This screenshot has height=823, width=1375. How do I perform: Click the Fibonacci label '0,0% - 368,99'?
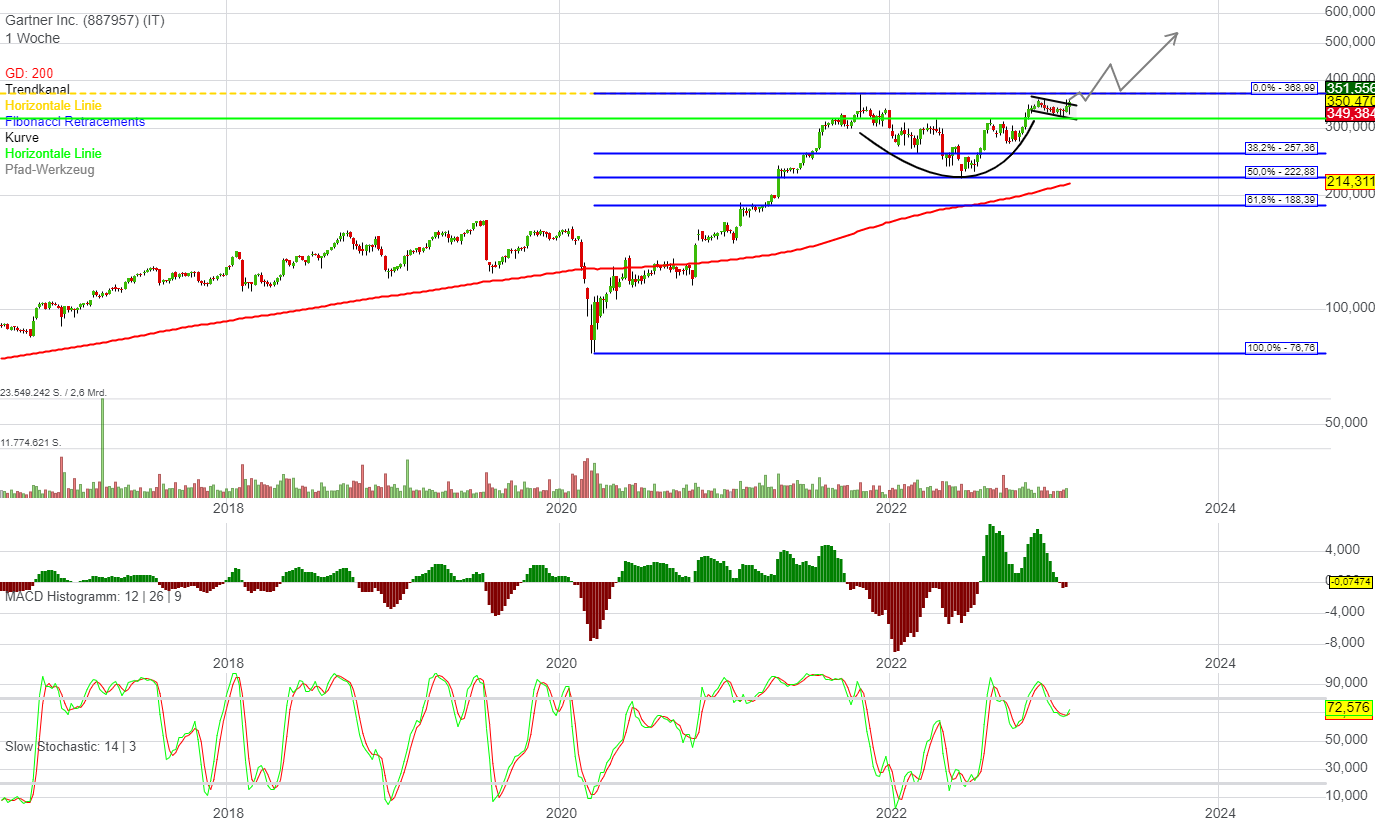[x=1285, y=88]
